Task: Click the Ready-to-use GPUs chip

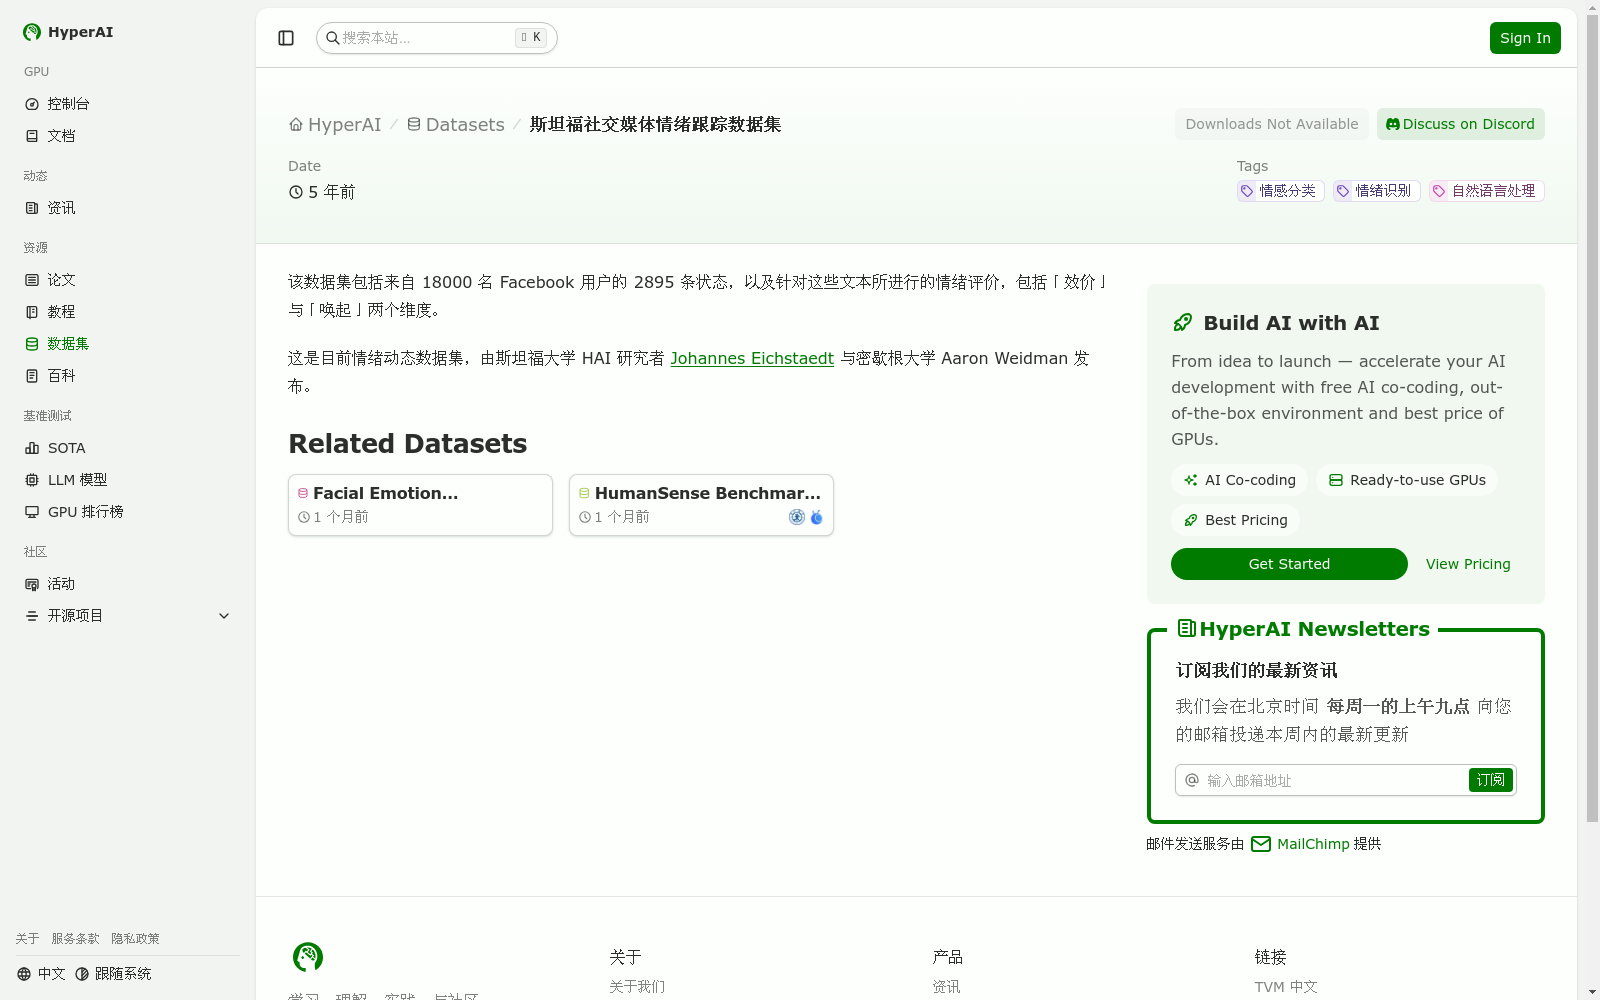Action: pyautogui.click(x=1407, y=480)
